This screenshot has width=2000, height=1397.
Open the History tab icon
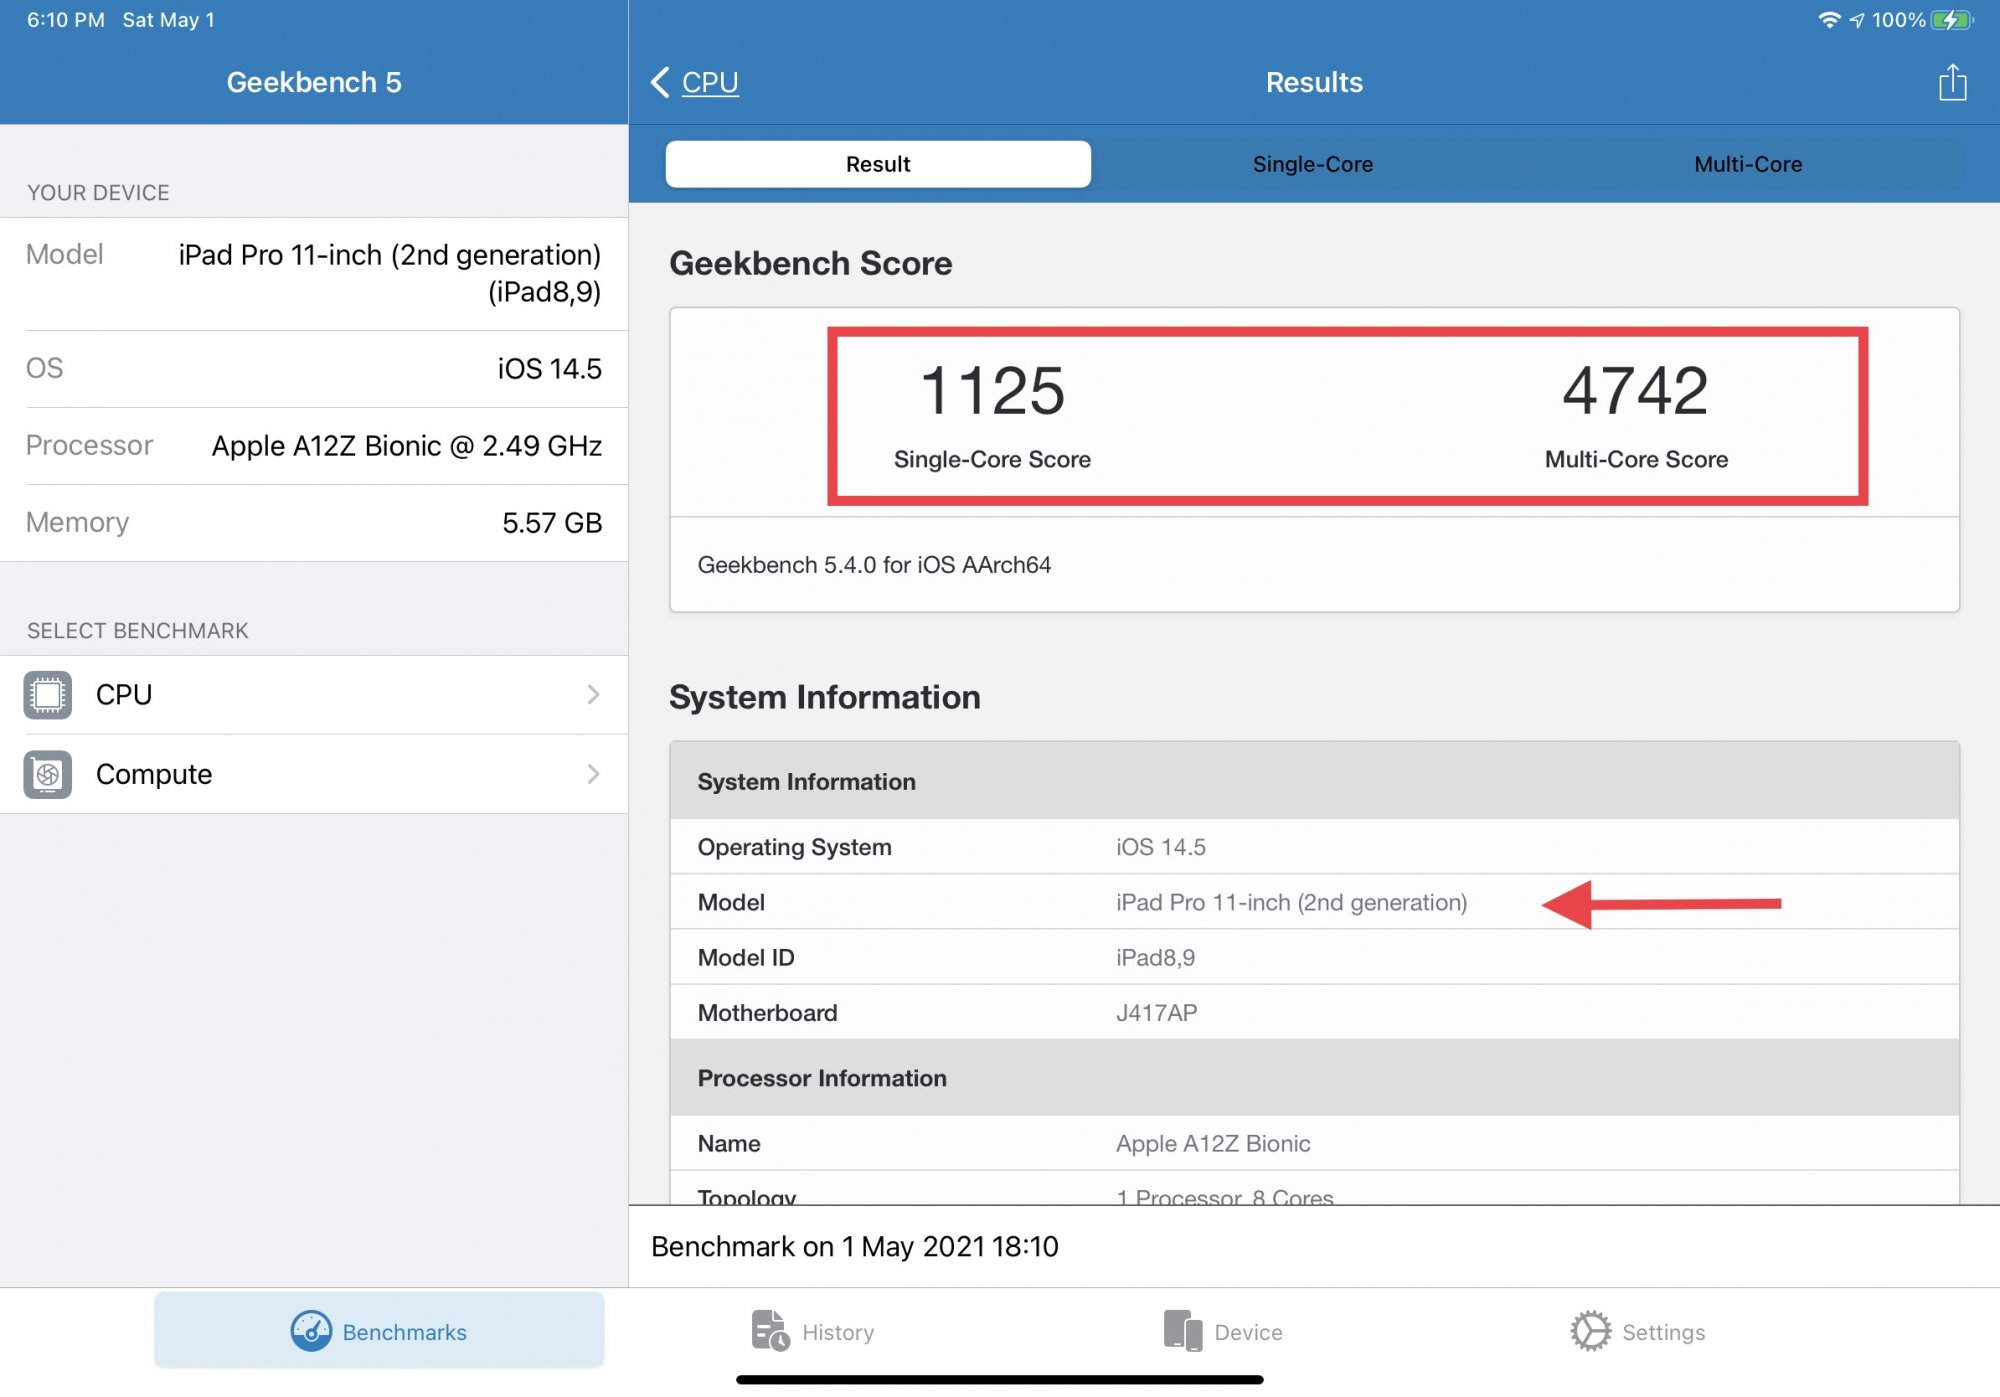[x=770, y=1331]
